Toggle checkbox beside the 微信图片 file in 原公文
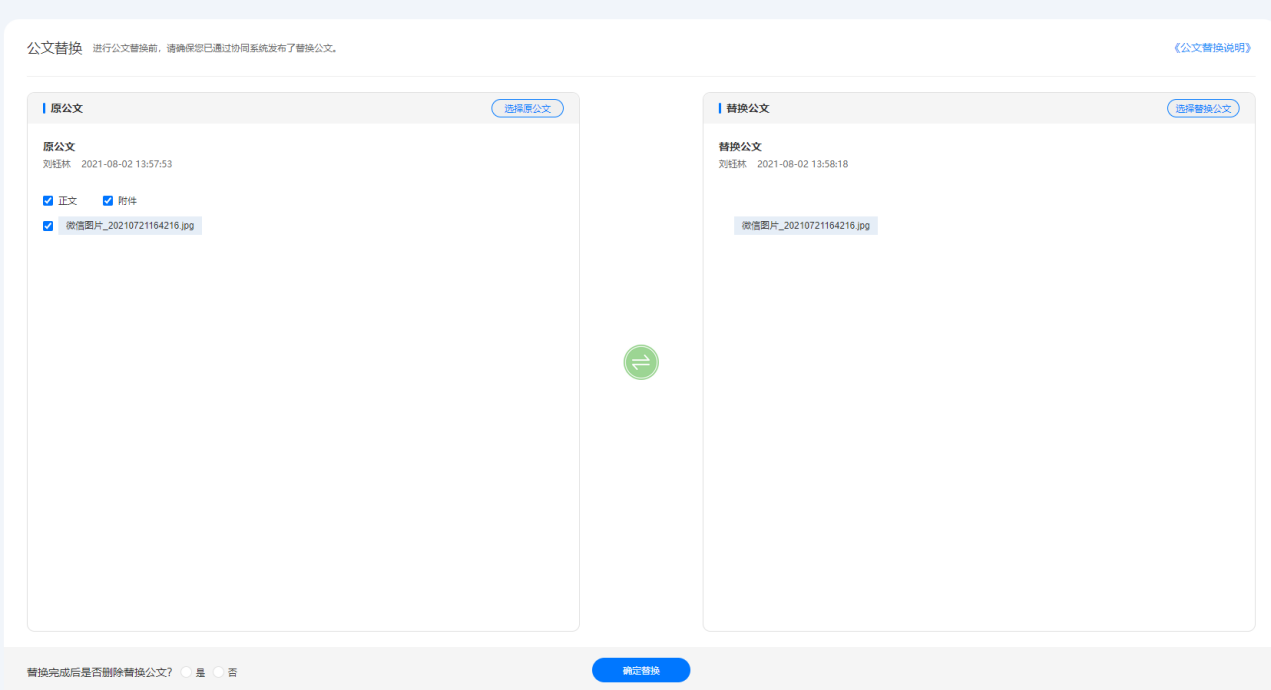The width and height of the screenshot is (1271, 690). pyautogui.click(x=48, y=226)
